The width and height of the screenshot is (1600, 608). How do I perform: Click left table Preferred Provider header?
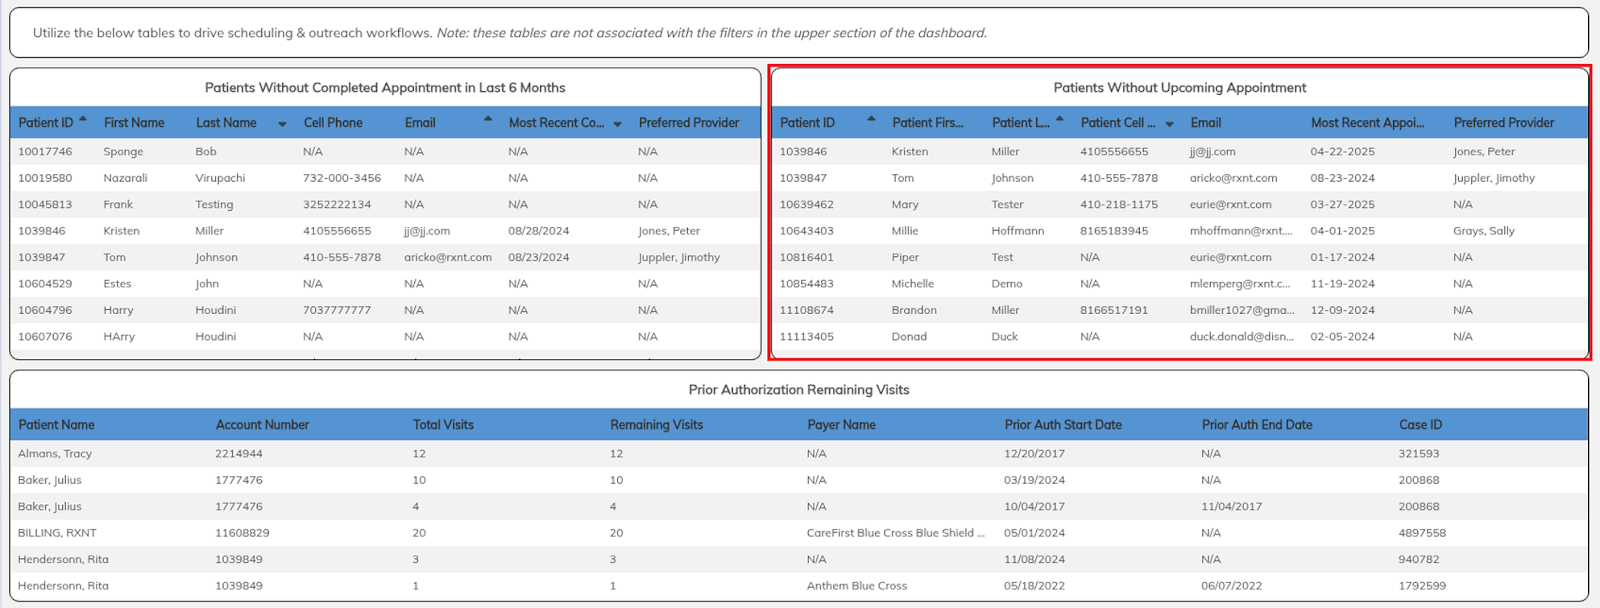[x=689, y=123]
